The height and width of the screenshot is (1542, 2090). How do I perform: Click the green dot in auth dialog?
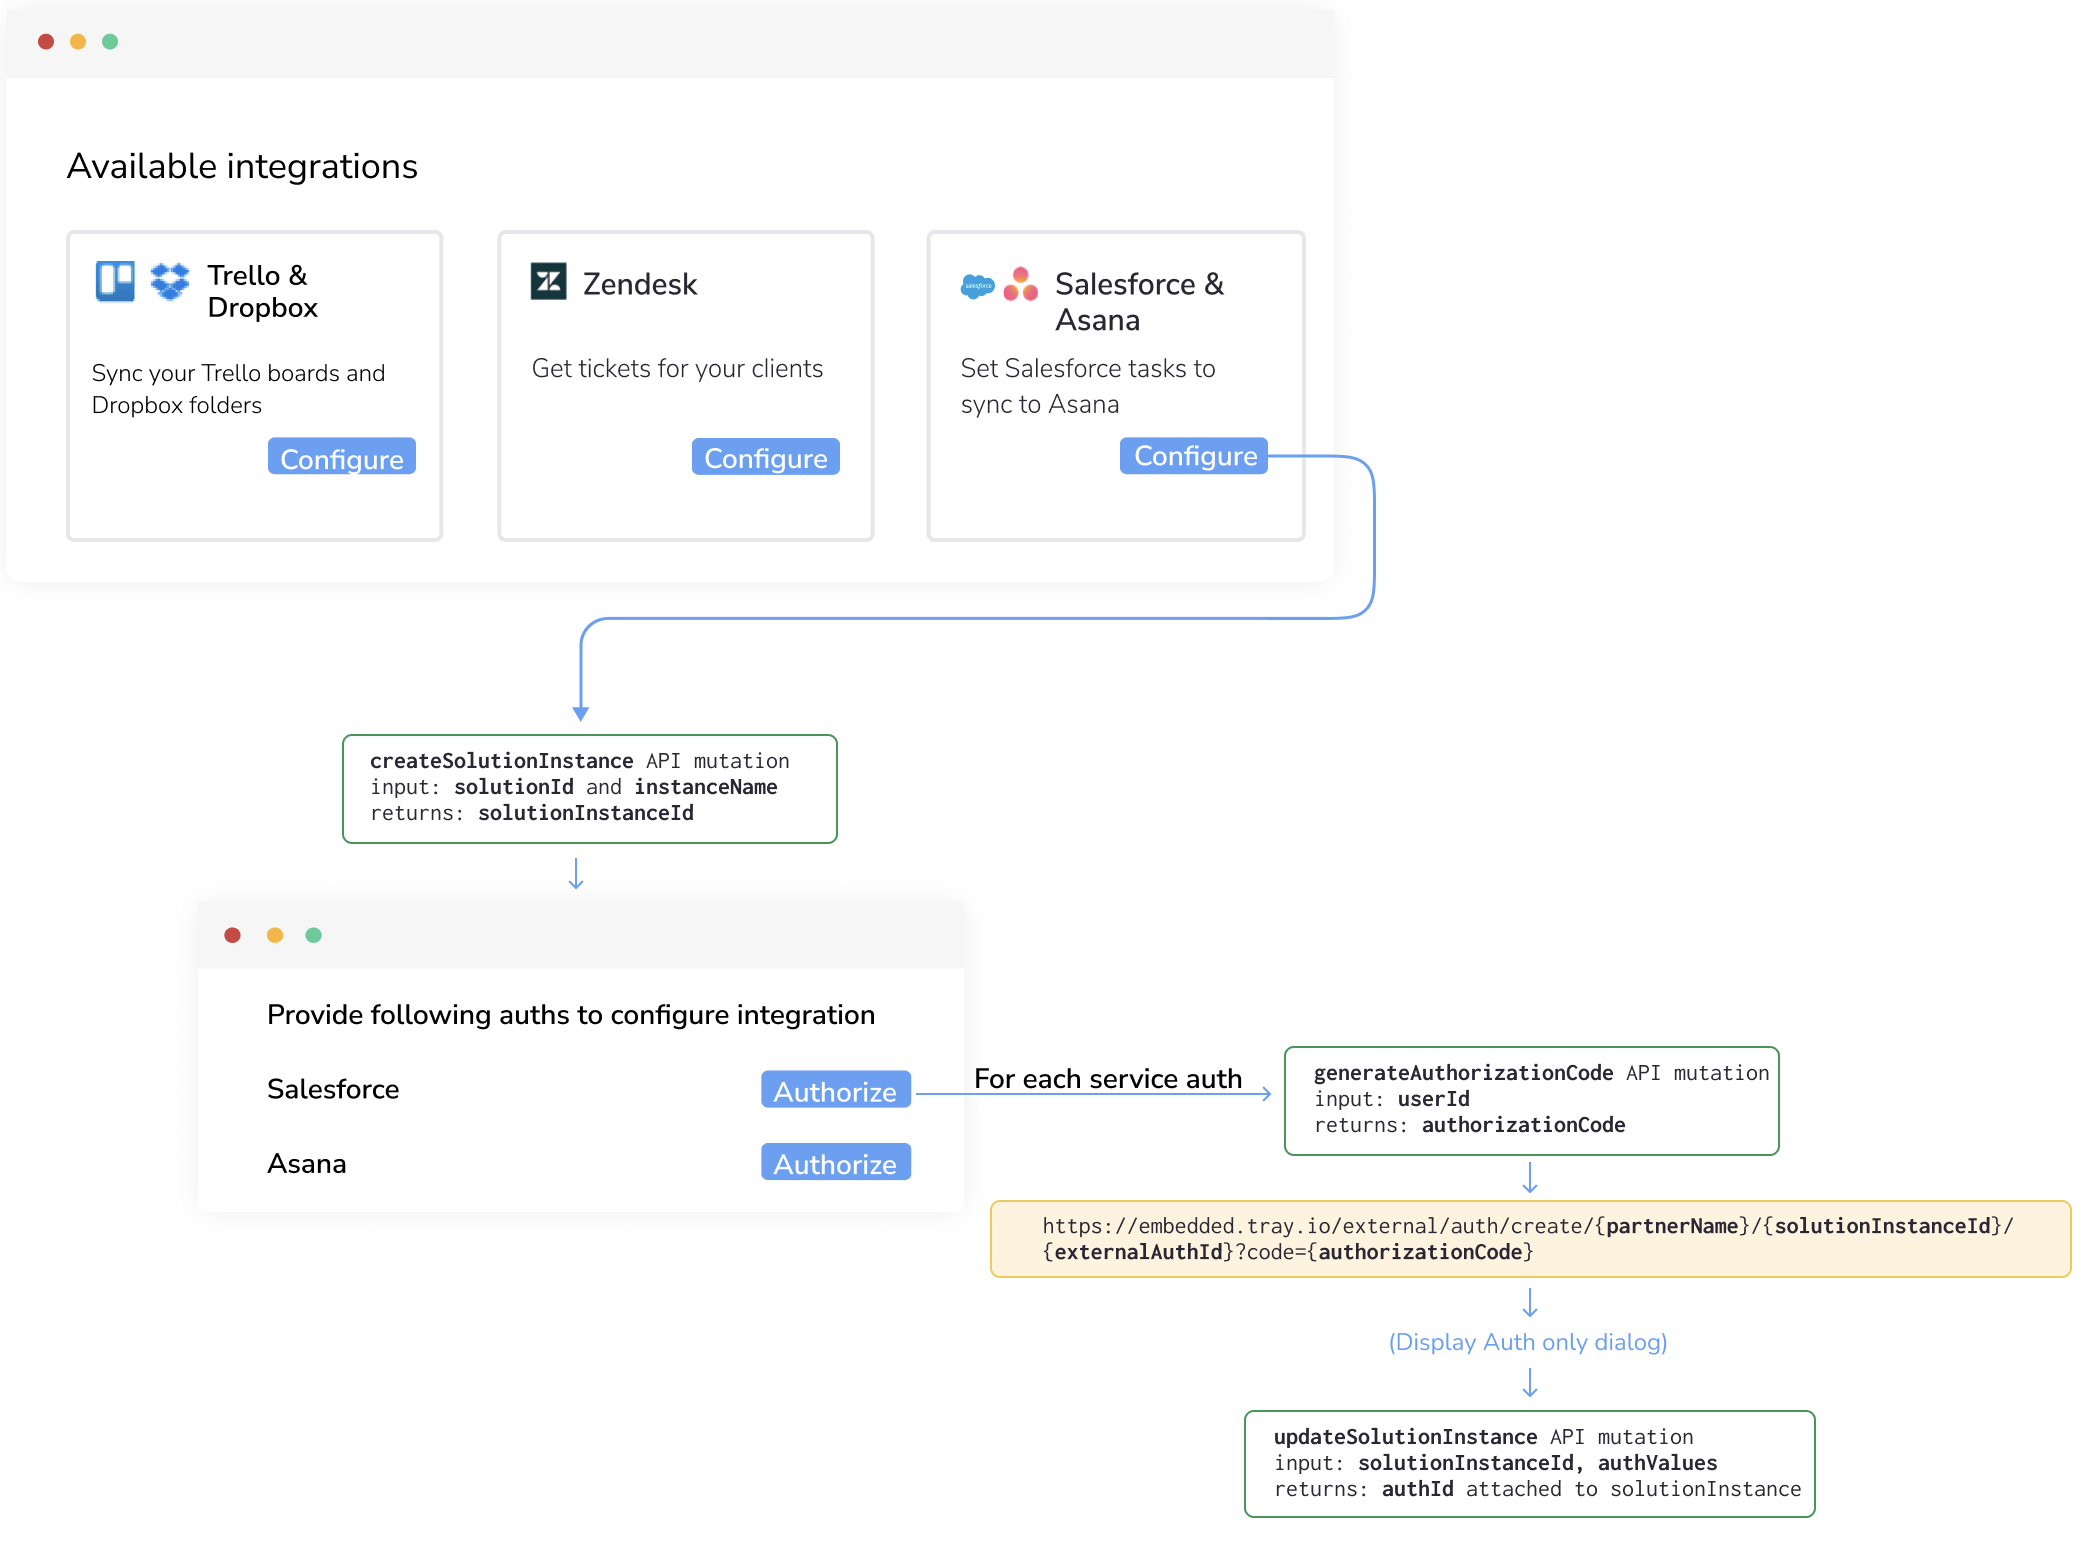[x=313, y=935]
